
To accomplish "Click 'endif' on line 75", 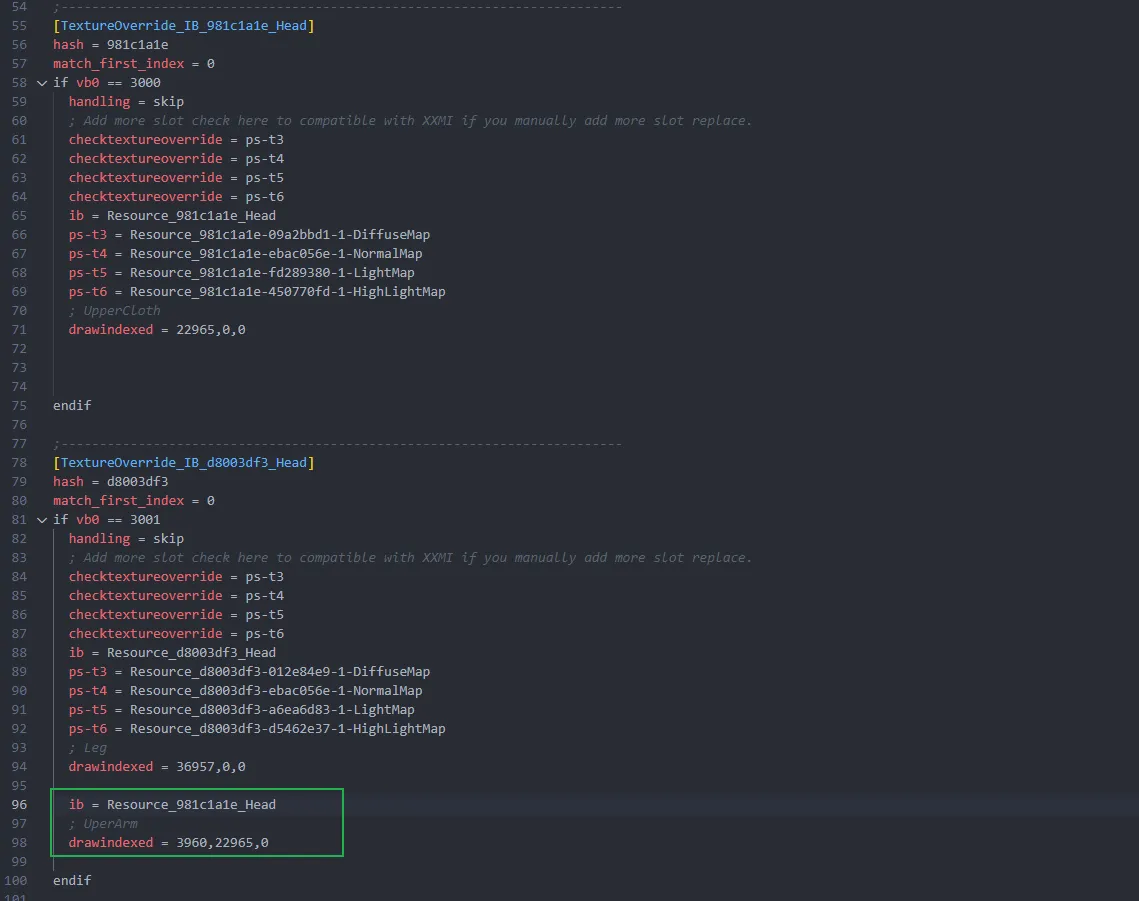I will click(x=72, y=405).
